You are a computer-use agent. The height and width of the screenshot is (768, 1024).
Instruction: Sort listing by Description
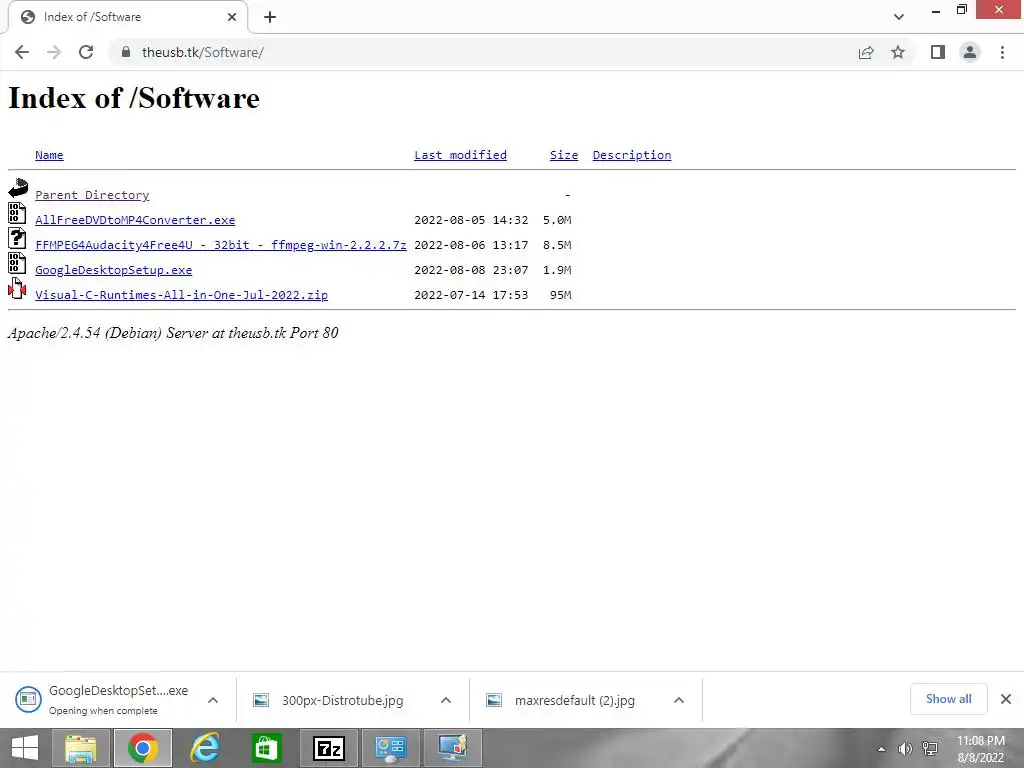(632, 155)
